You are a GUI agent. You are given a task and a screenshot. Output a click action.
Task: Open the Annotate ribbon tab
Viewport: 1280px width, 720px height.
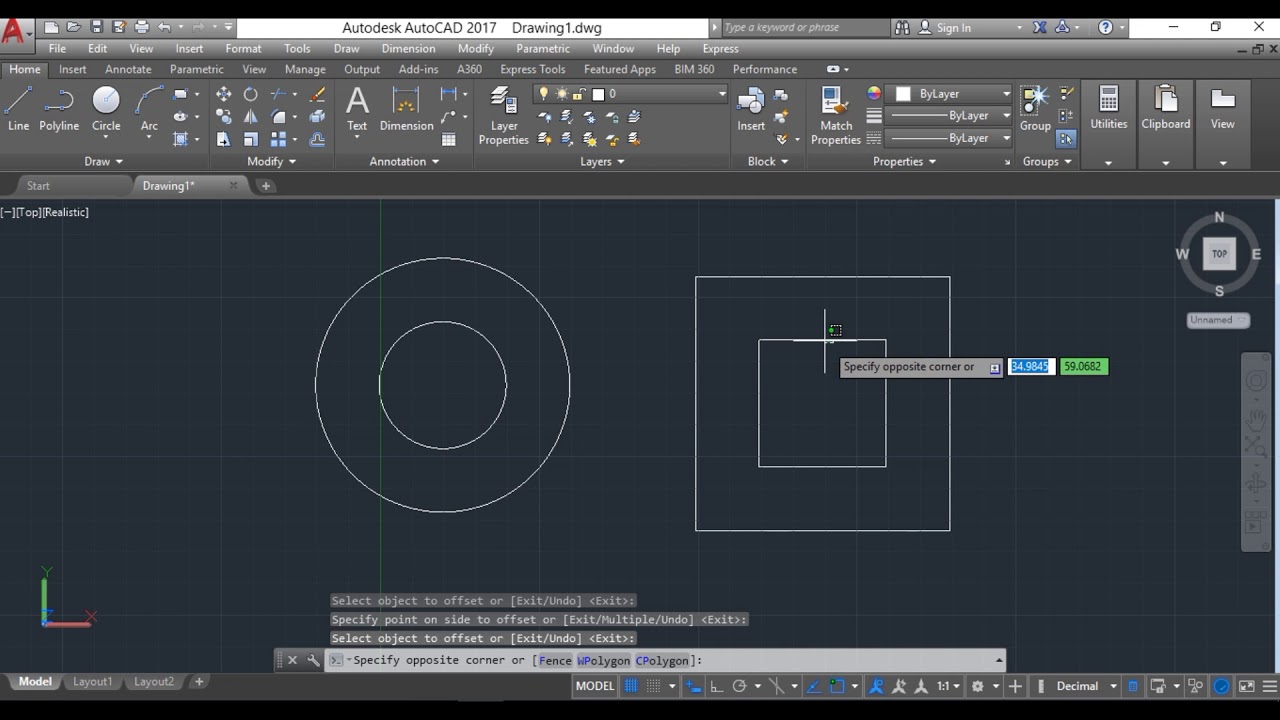(128, 69)
